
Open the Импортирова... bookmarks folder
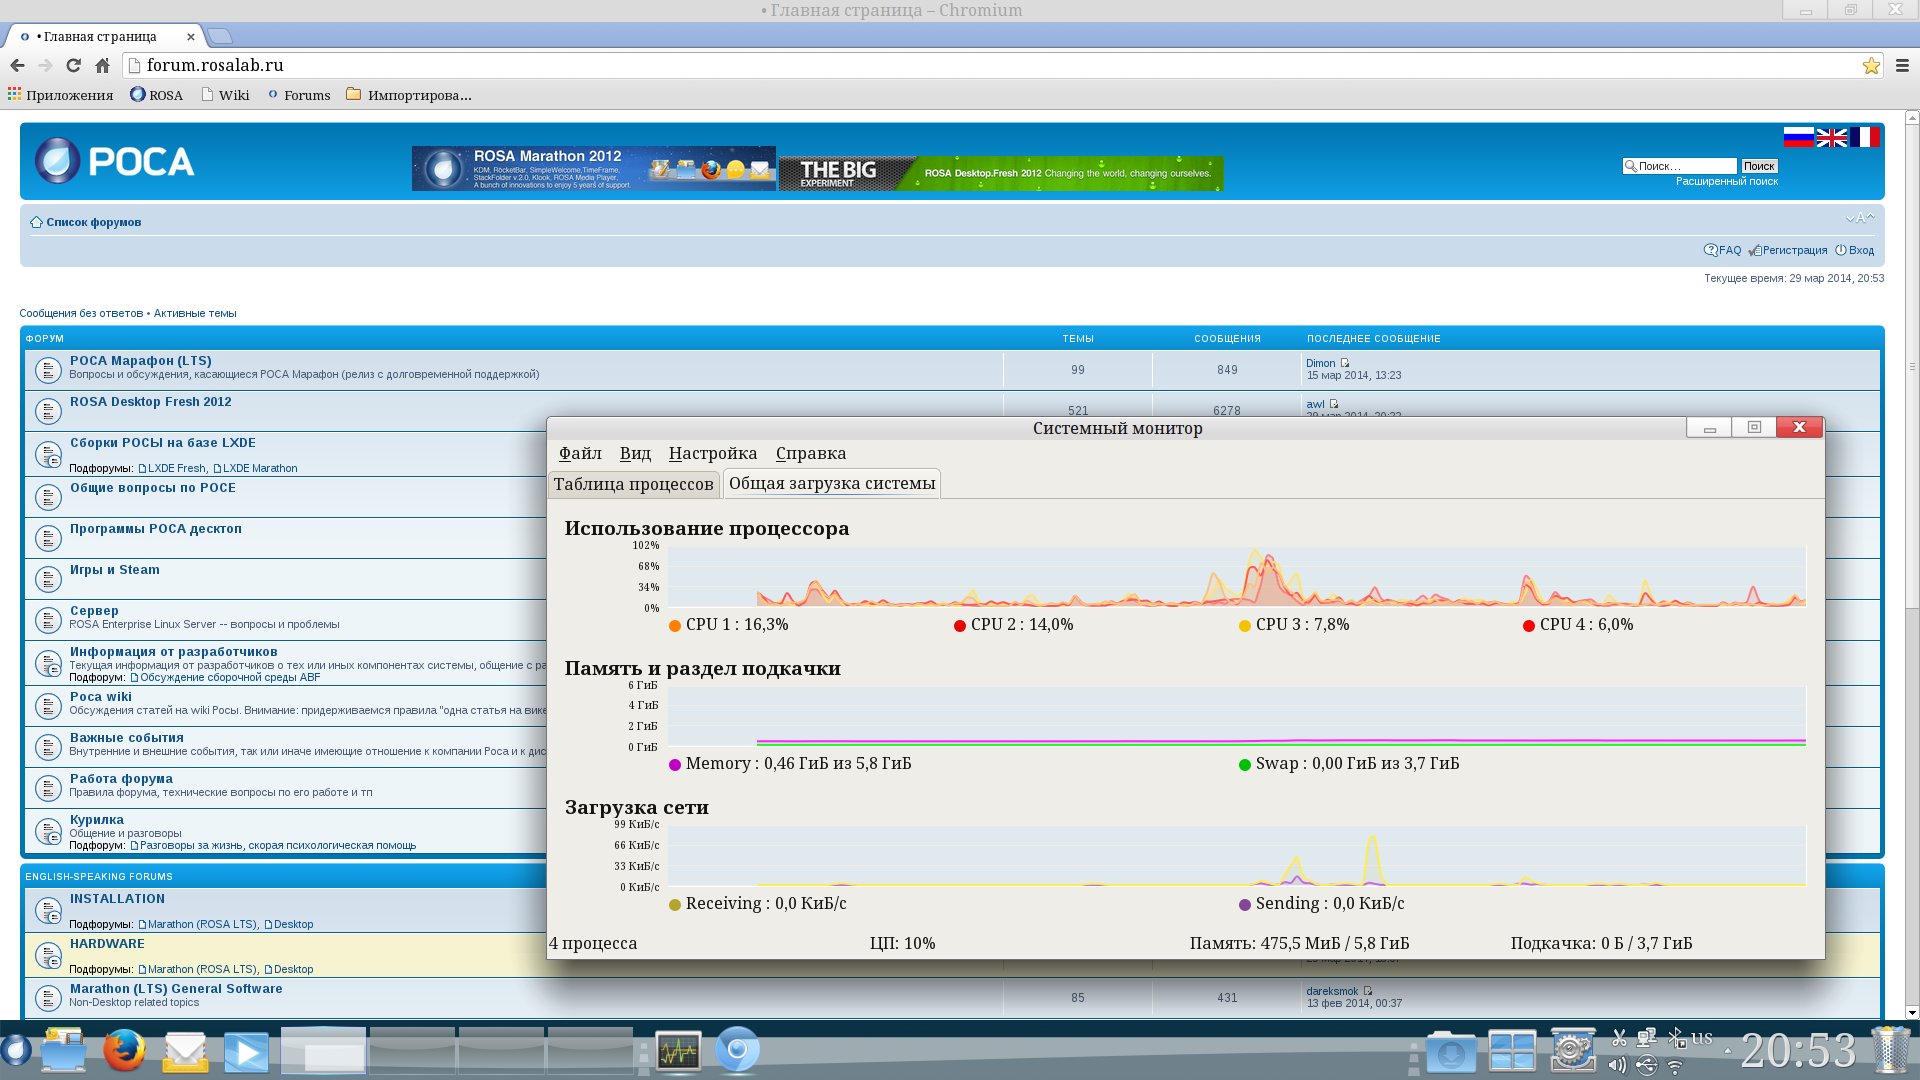409,95
